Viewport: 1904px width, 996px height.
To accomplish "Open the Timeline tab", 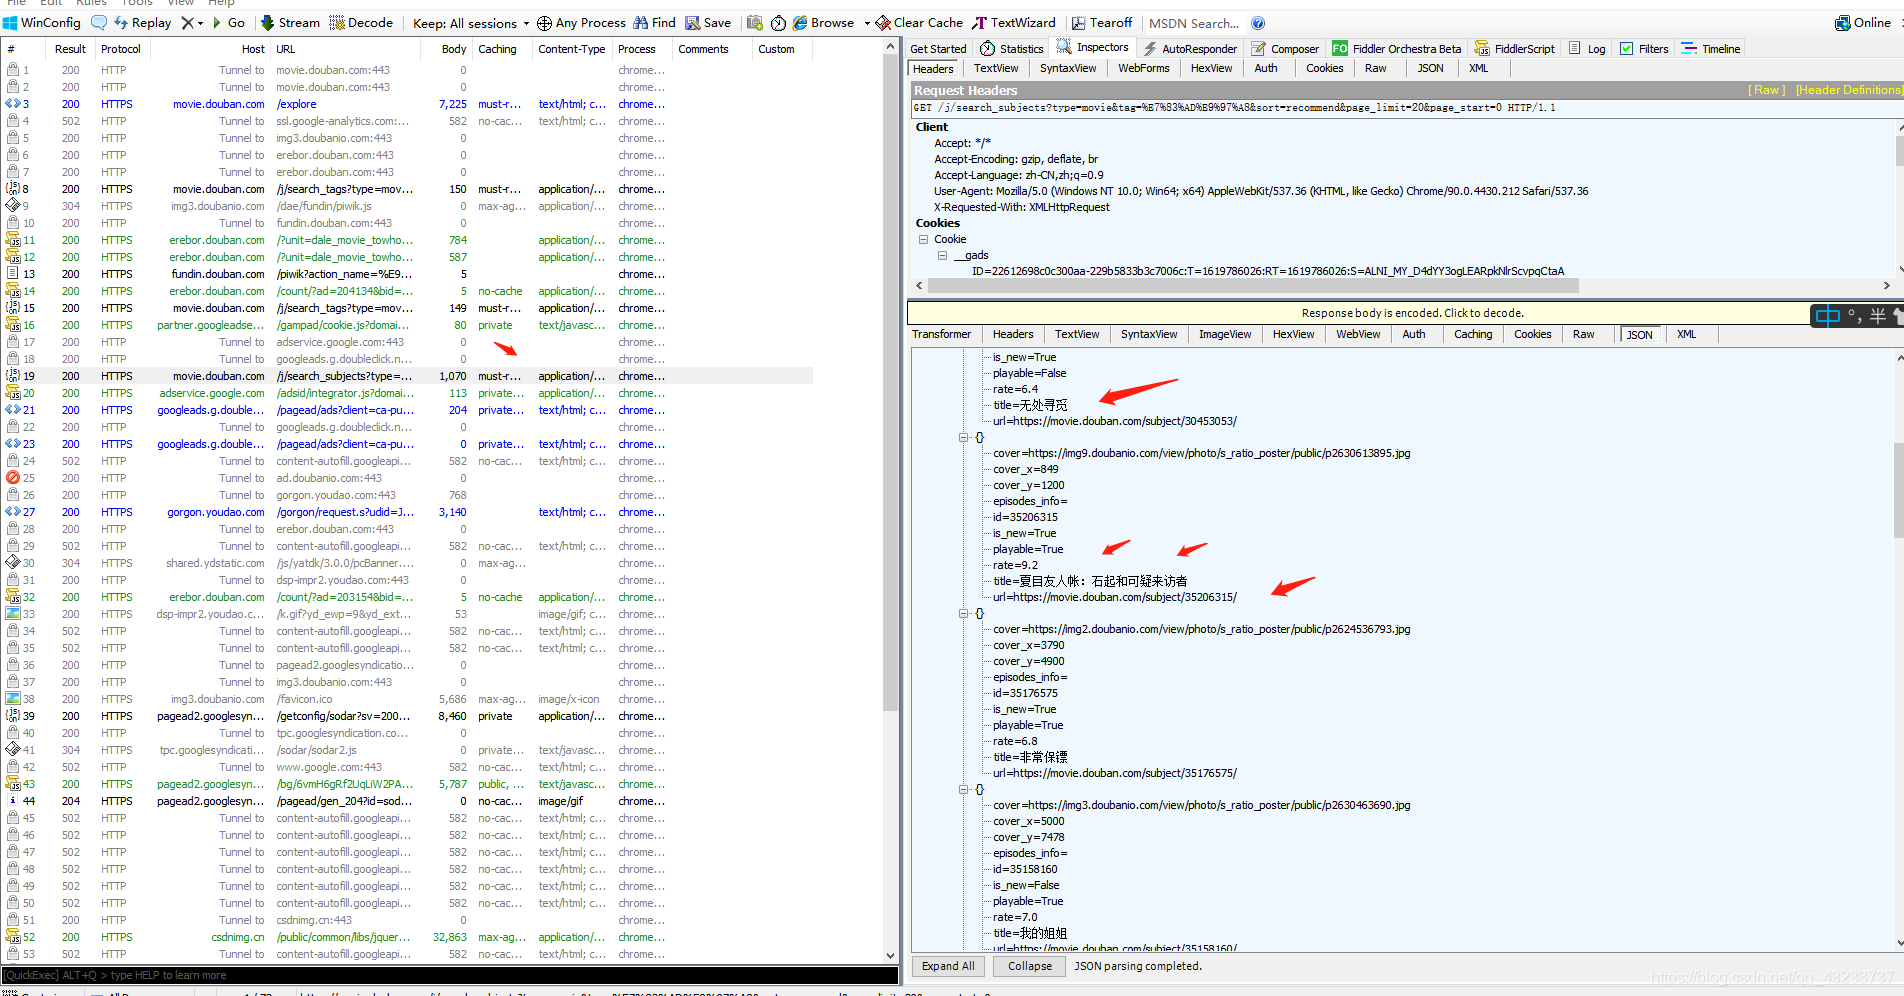I will pyautogui.click(x=1711, y=49).
